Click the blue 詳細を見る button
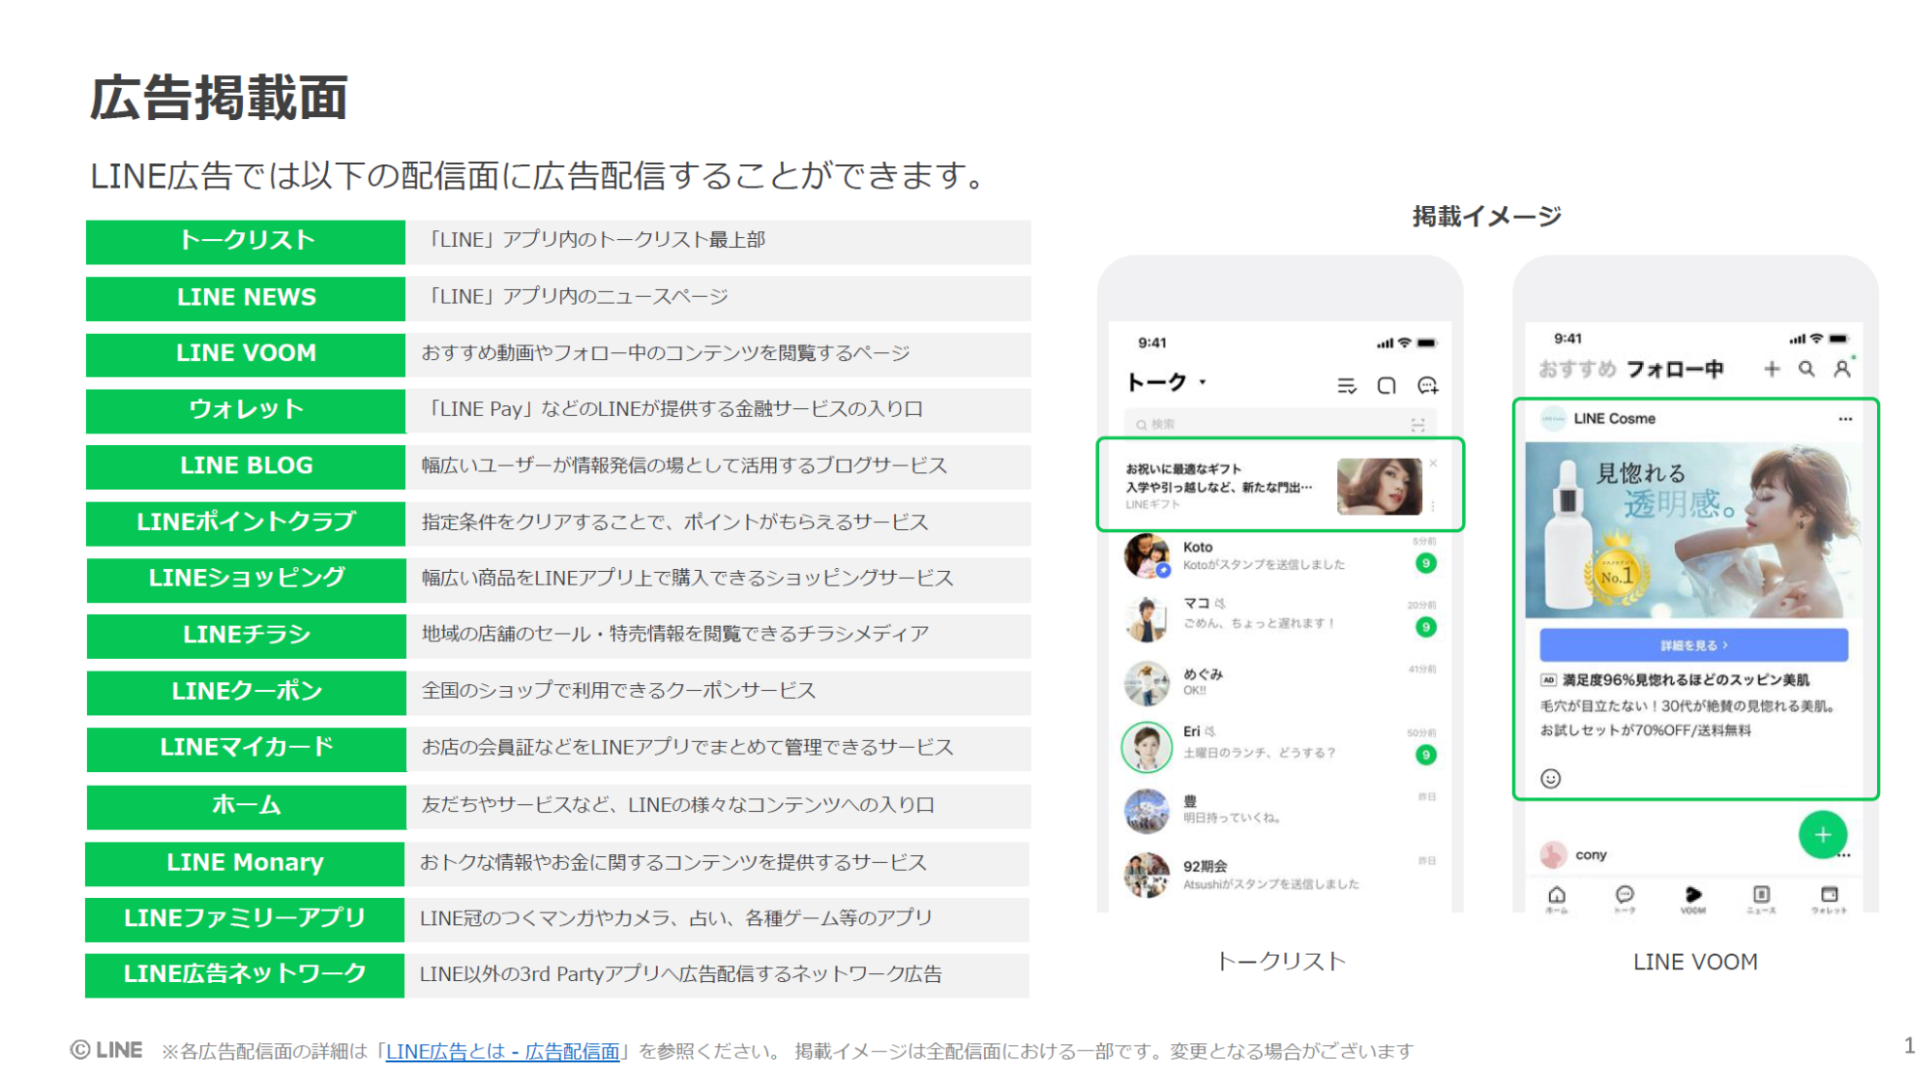Screen dimensions: 1916x1076 tap(1693, 646)
